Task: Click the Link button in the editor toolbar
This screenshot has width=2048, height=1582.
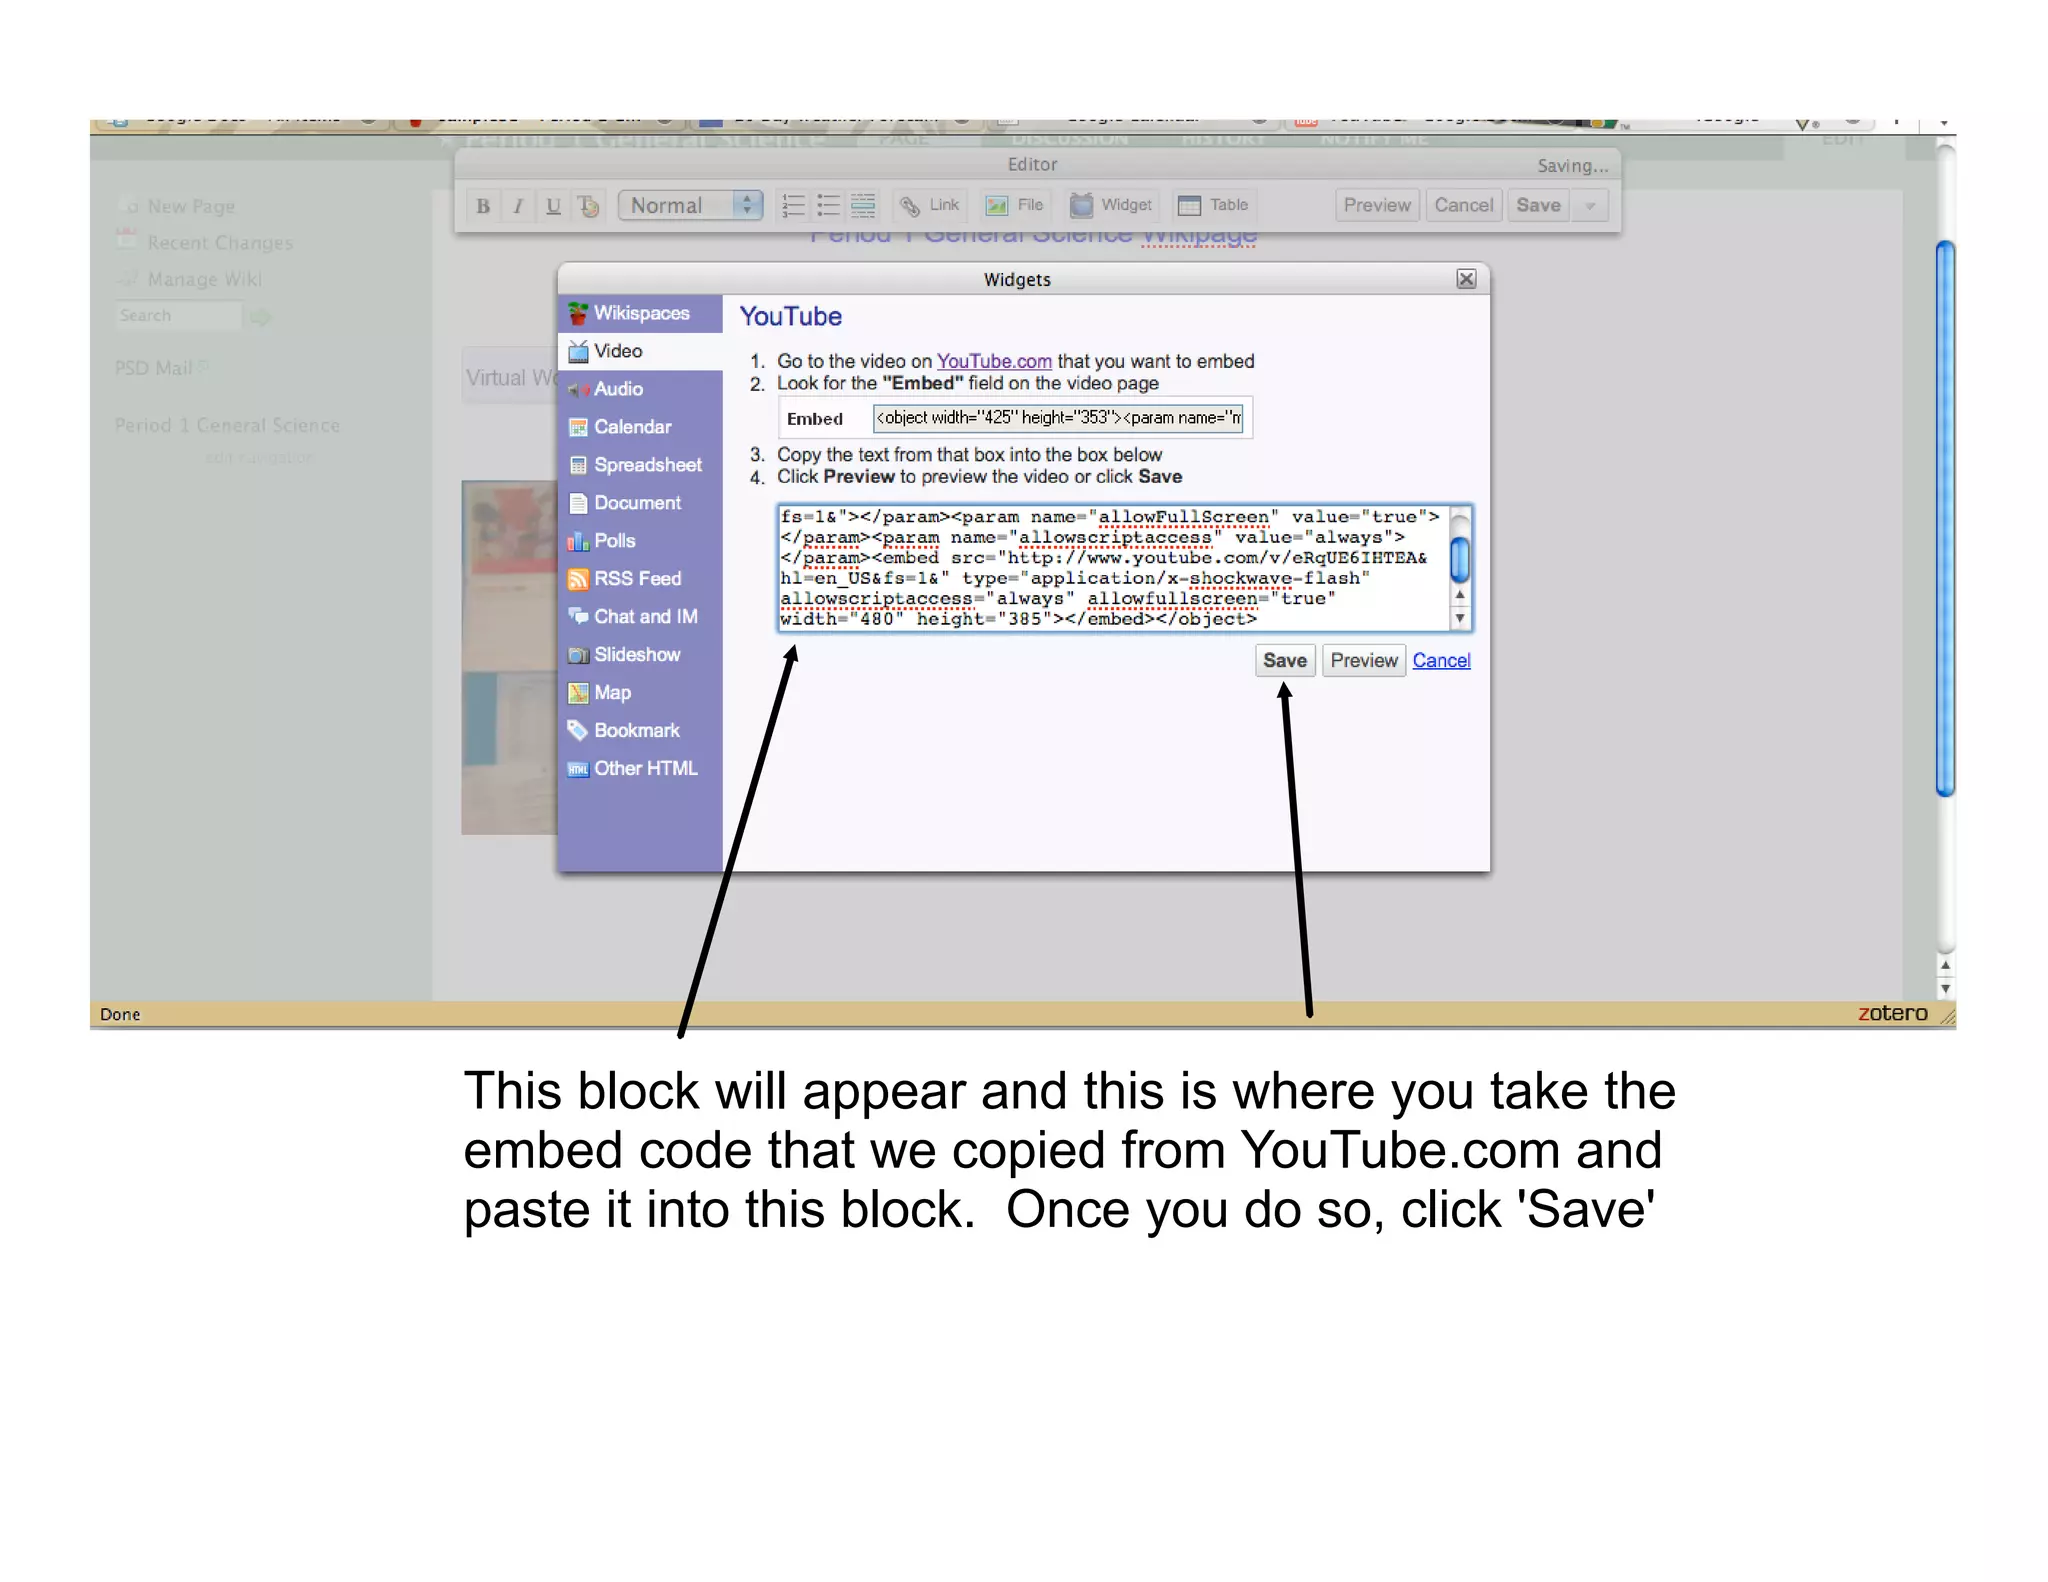Action: (929, 205)
